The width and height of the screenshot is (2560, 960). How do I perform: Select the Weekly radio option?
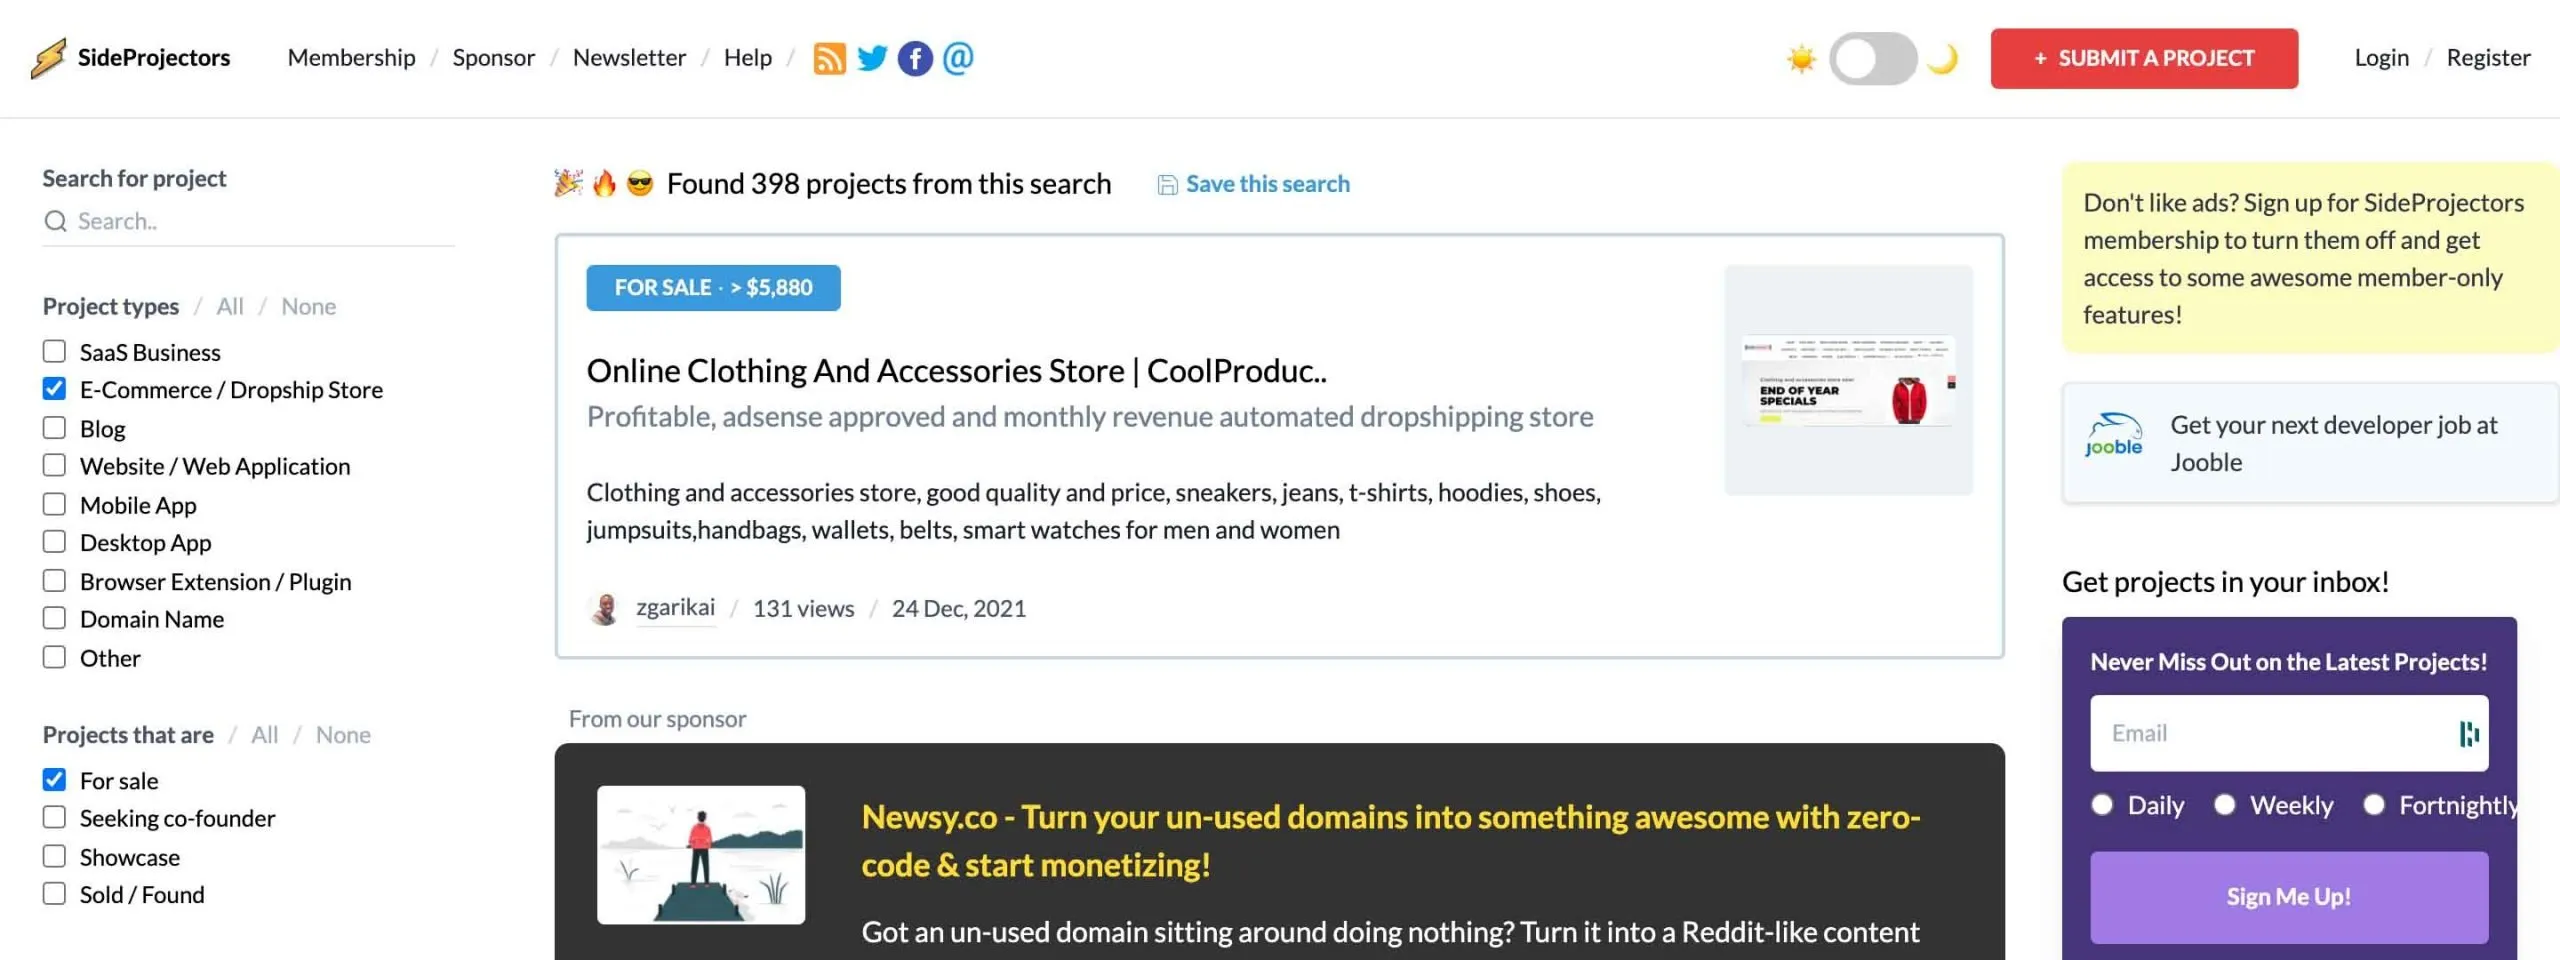[x=2225, y=805]
